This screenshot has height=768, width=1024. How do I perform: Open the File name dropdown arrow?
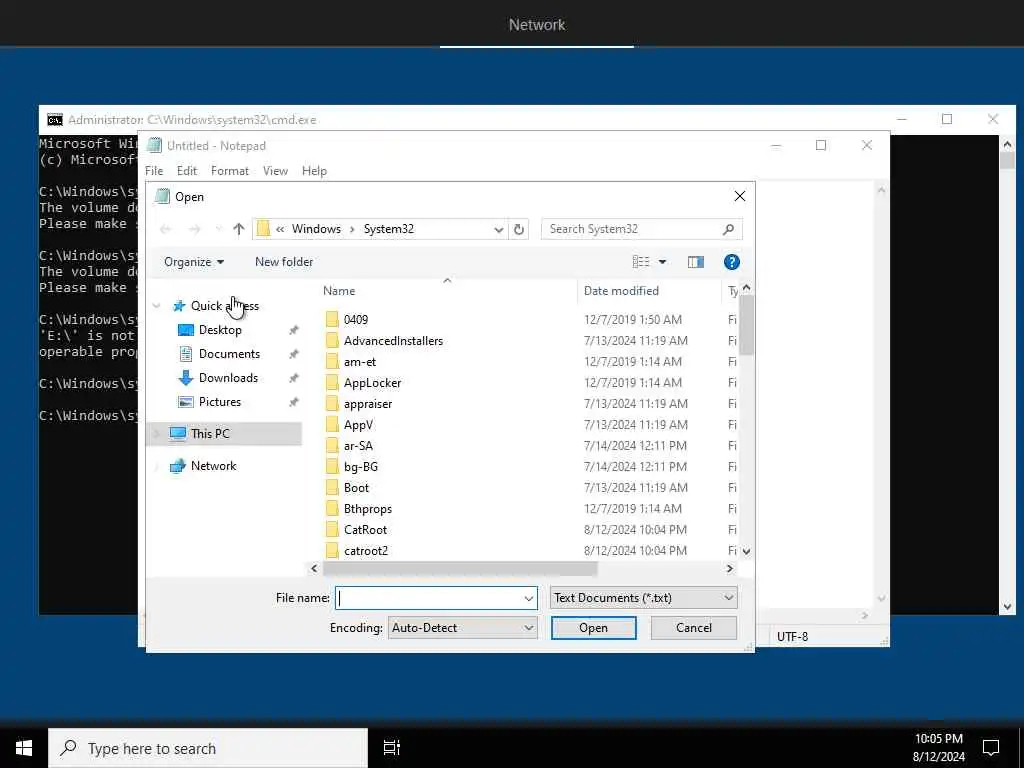click(x=528, y=598)
